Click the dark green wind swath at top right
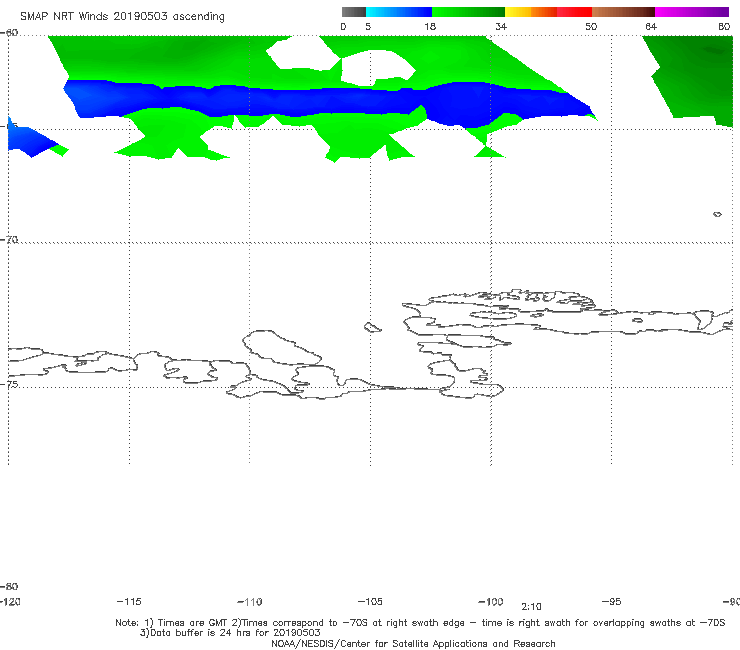 pyautogui.click(x=694, y=76)
